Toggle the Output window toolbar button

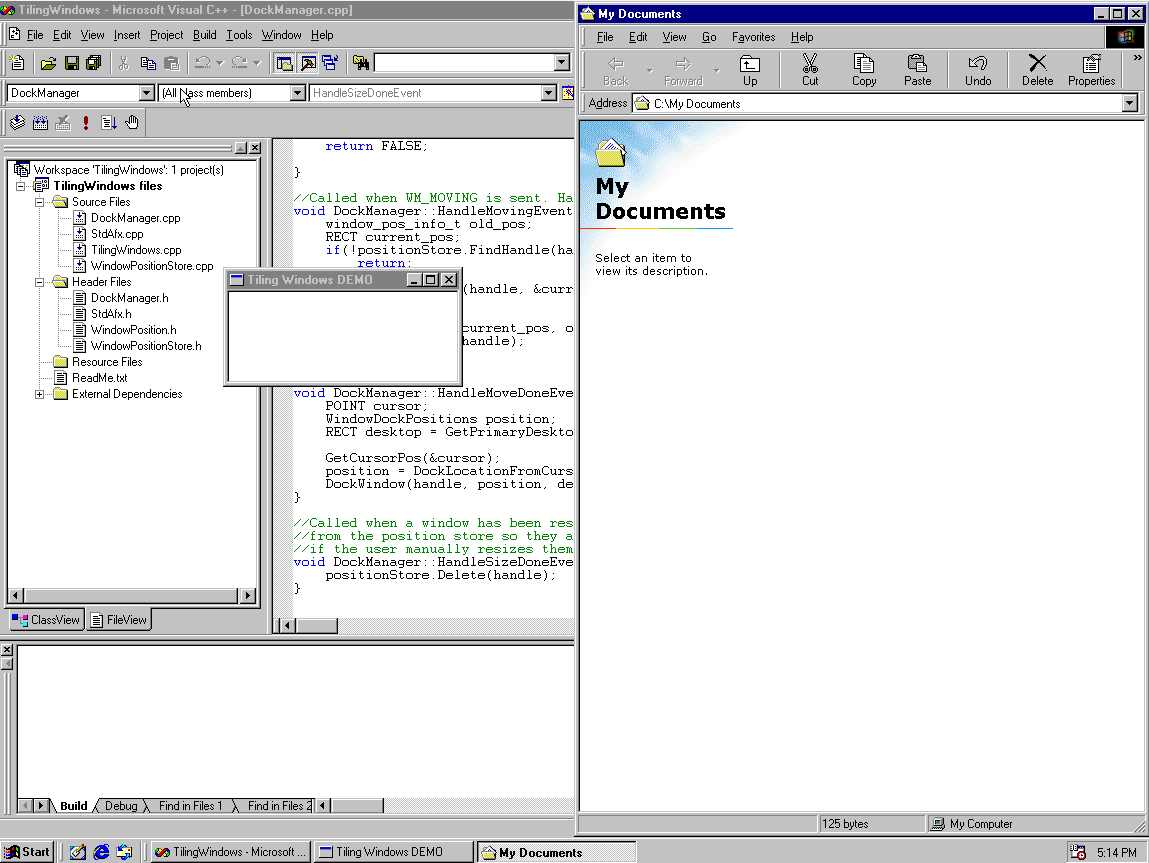tap(308, 63)
